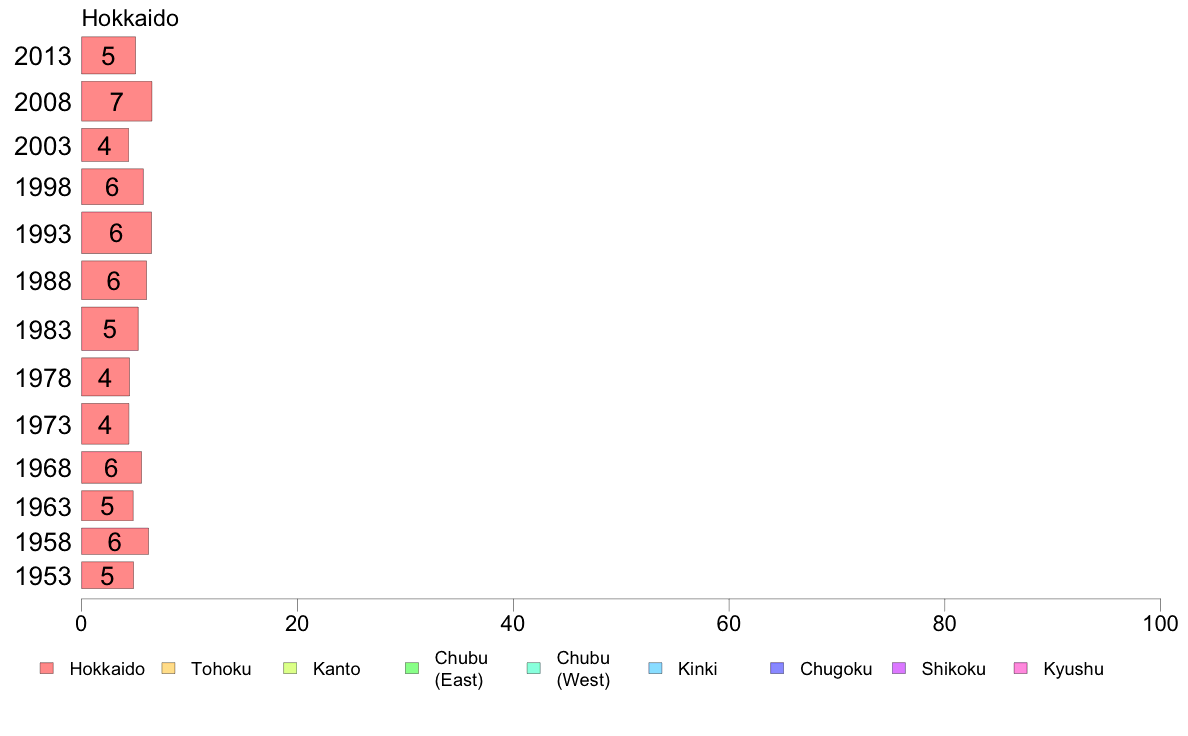This screenshot has width=1188, height=736.
Task: Click the 1953 year label
Action: point(43,576)
